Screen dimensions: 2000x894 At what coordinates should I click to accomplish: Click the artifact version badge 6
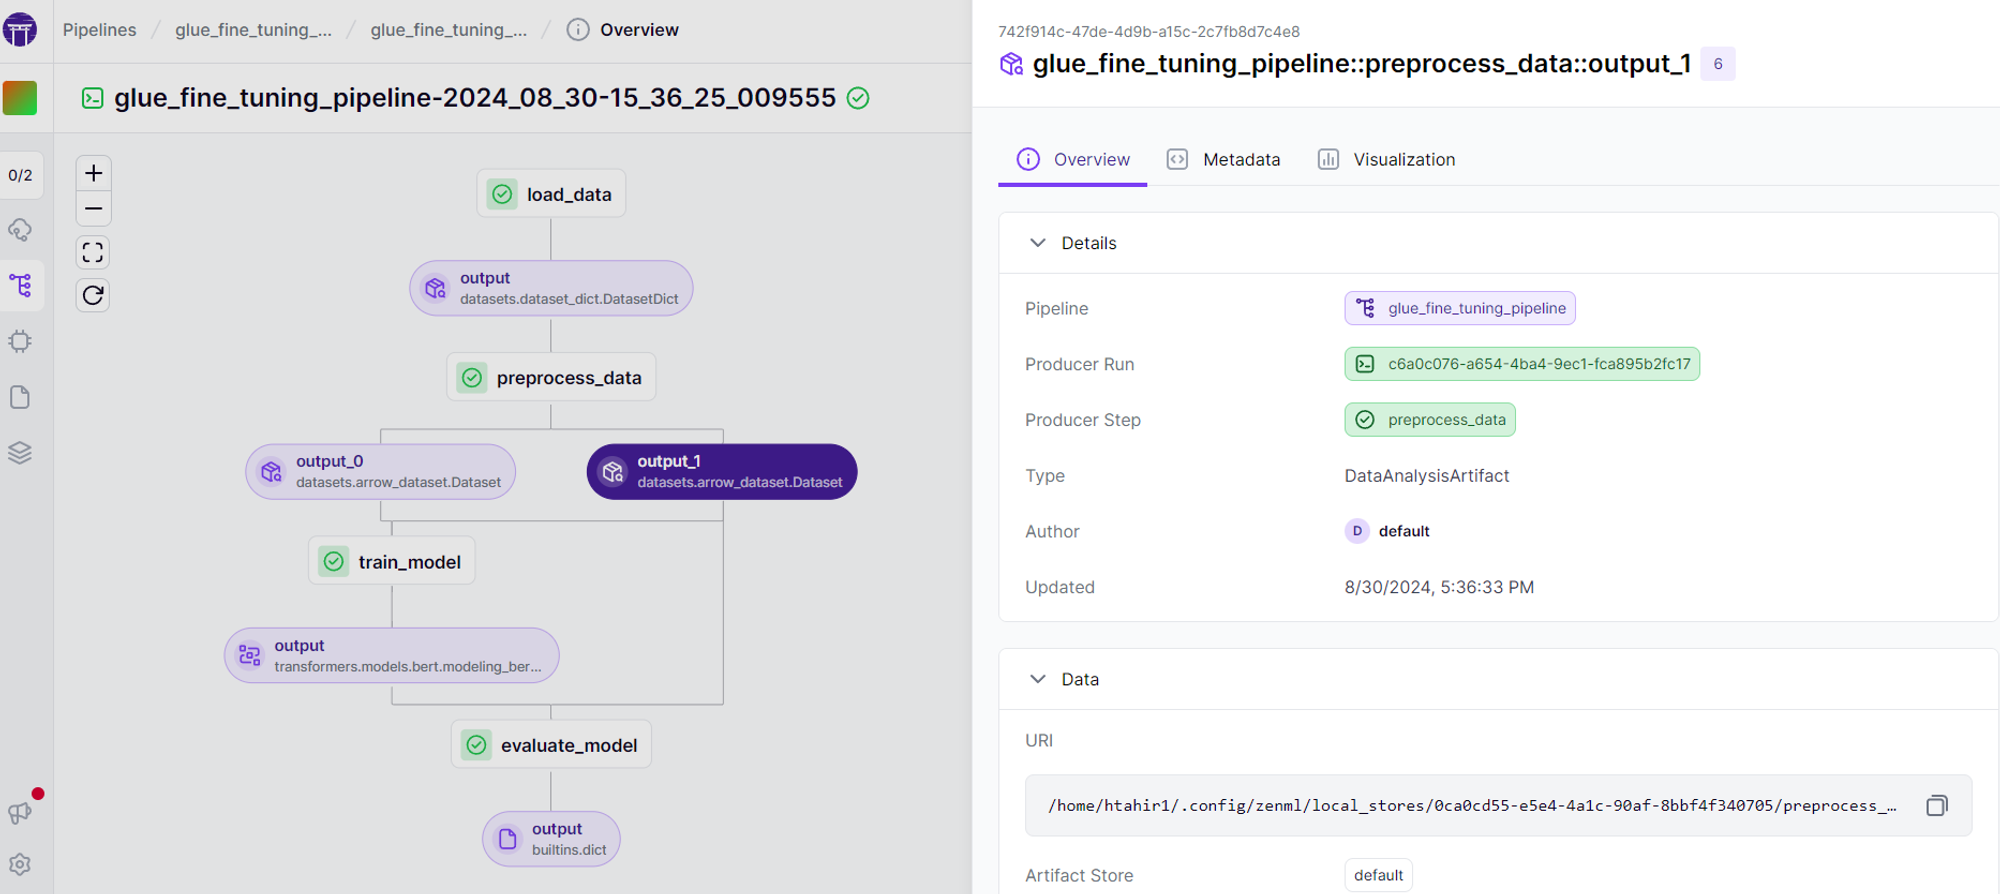(1718, 64)
